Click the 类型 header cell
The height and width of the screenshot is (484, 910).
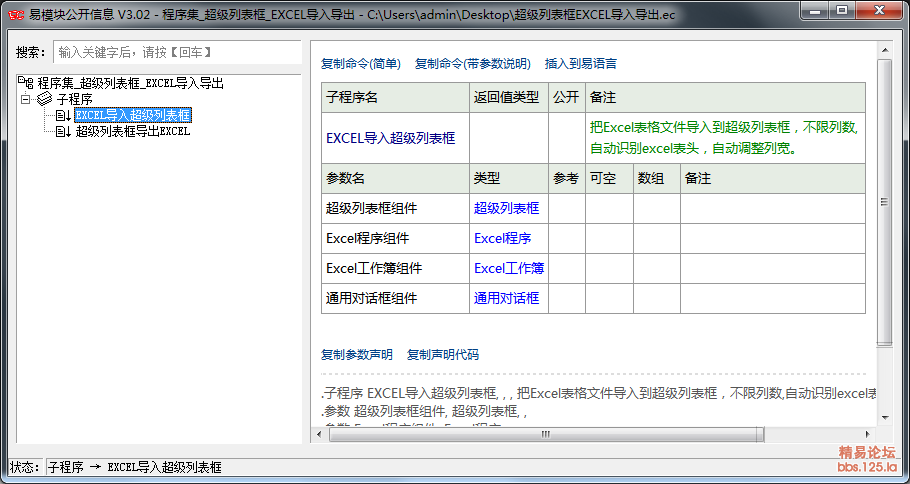pos(509,179)
